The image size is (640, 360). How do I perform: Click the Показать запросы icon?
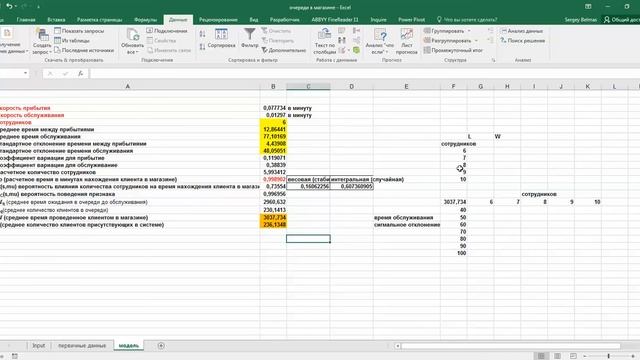[x=58, y=31]
